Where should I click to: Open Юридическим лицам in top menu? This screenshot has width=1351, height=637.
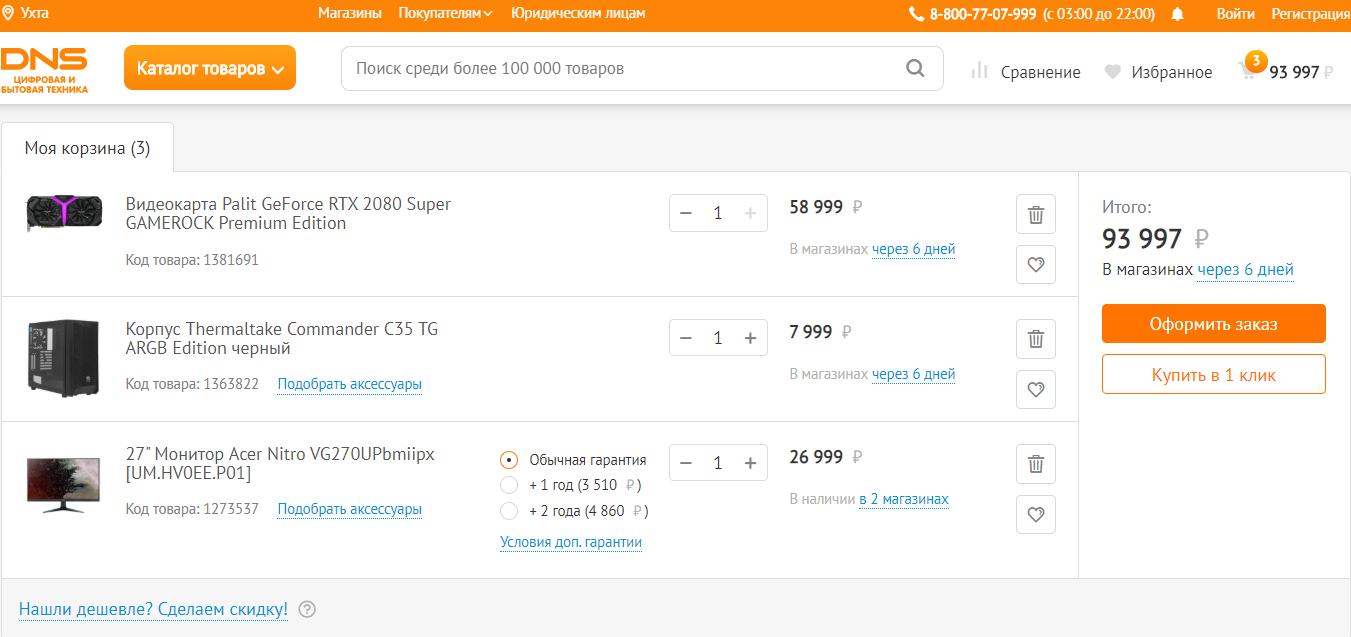pyautogui.click(x=578, y=13)
